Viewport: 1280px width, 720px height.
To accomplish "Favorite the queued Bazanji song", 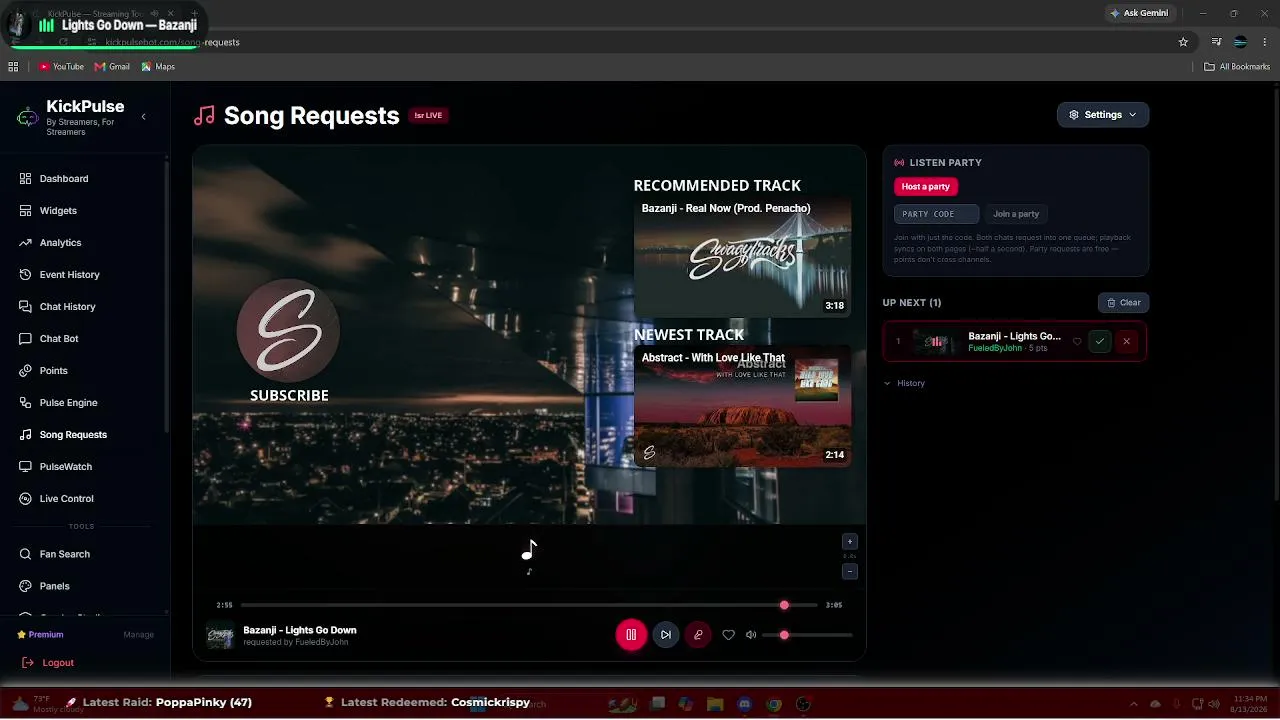I will point(1077,342).
